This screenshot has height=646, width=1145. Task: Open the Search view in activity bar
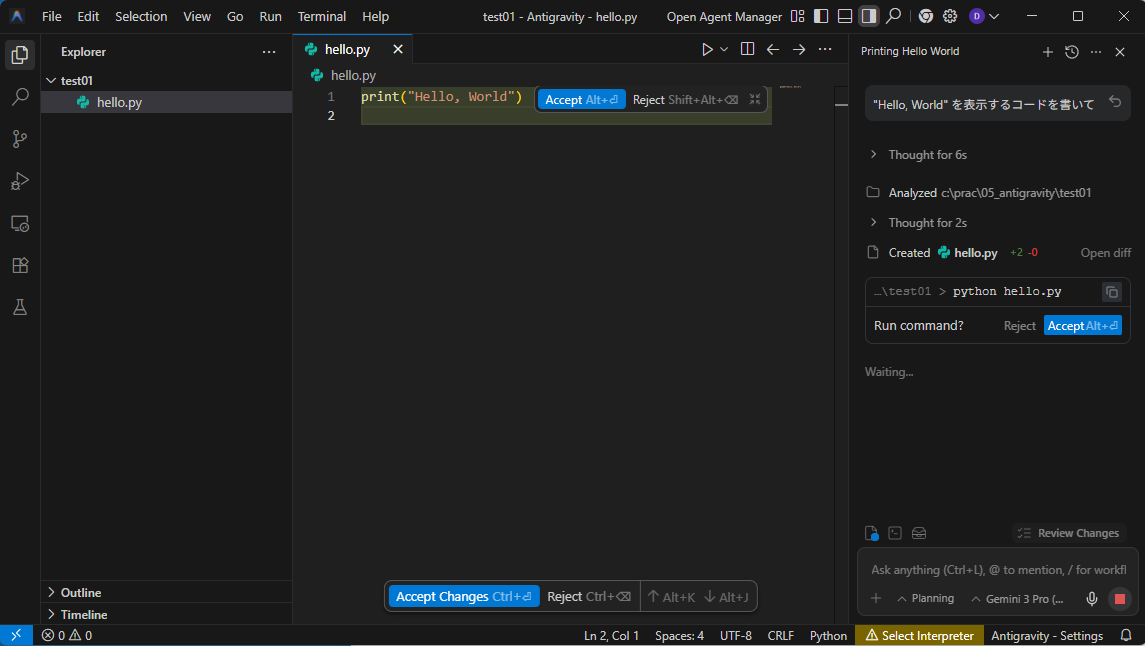pyautogui.click(x=20, y=96)
